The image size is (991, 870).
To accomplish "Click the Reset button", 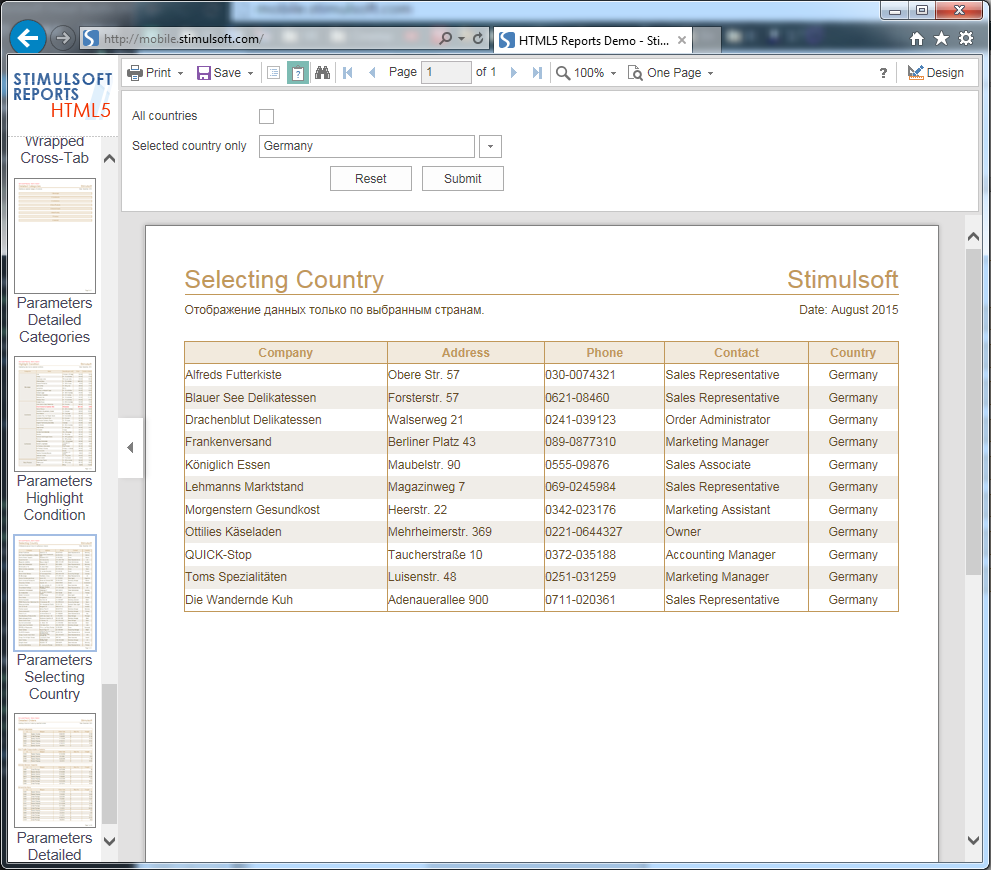I will coord(370,179).
